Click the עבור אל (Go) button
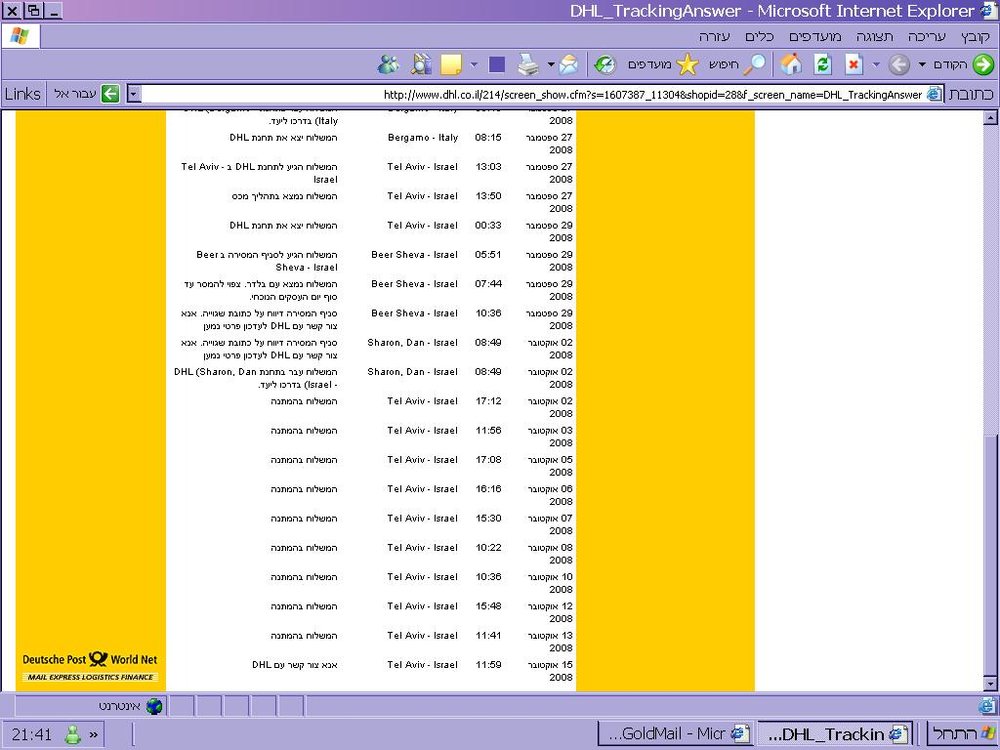 pyautogui.click(x=87, y=94)
